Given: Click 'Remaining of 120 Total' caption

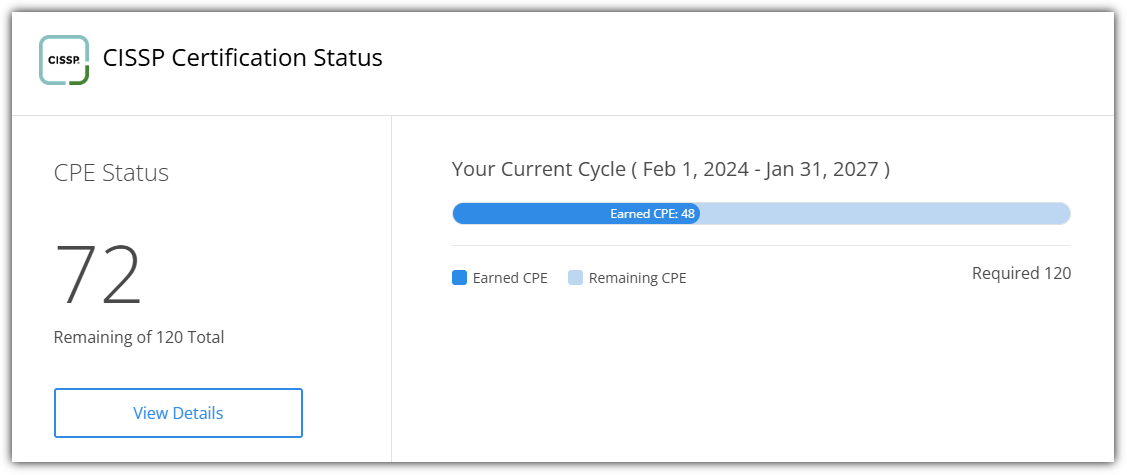Looking at the screenshot, I should tap(139, 337).
